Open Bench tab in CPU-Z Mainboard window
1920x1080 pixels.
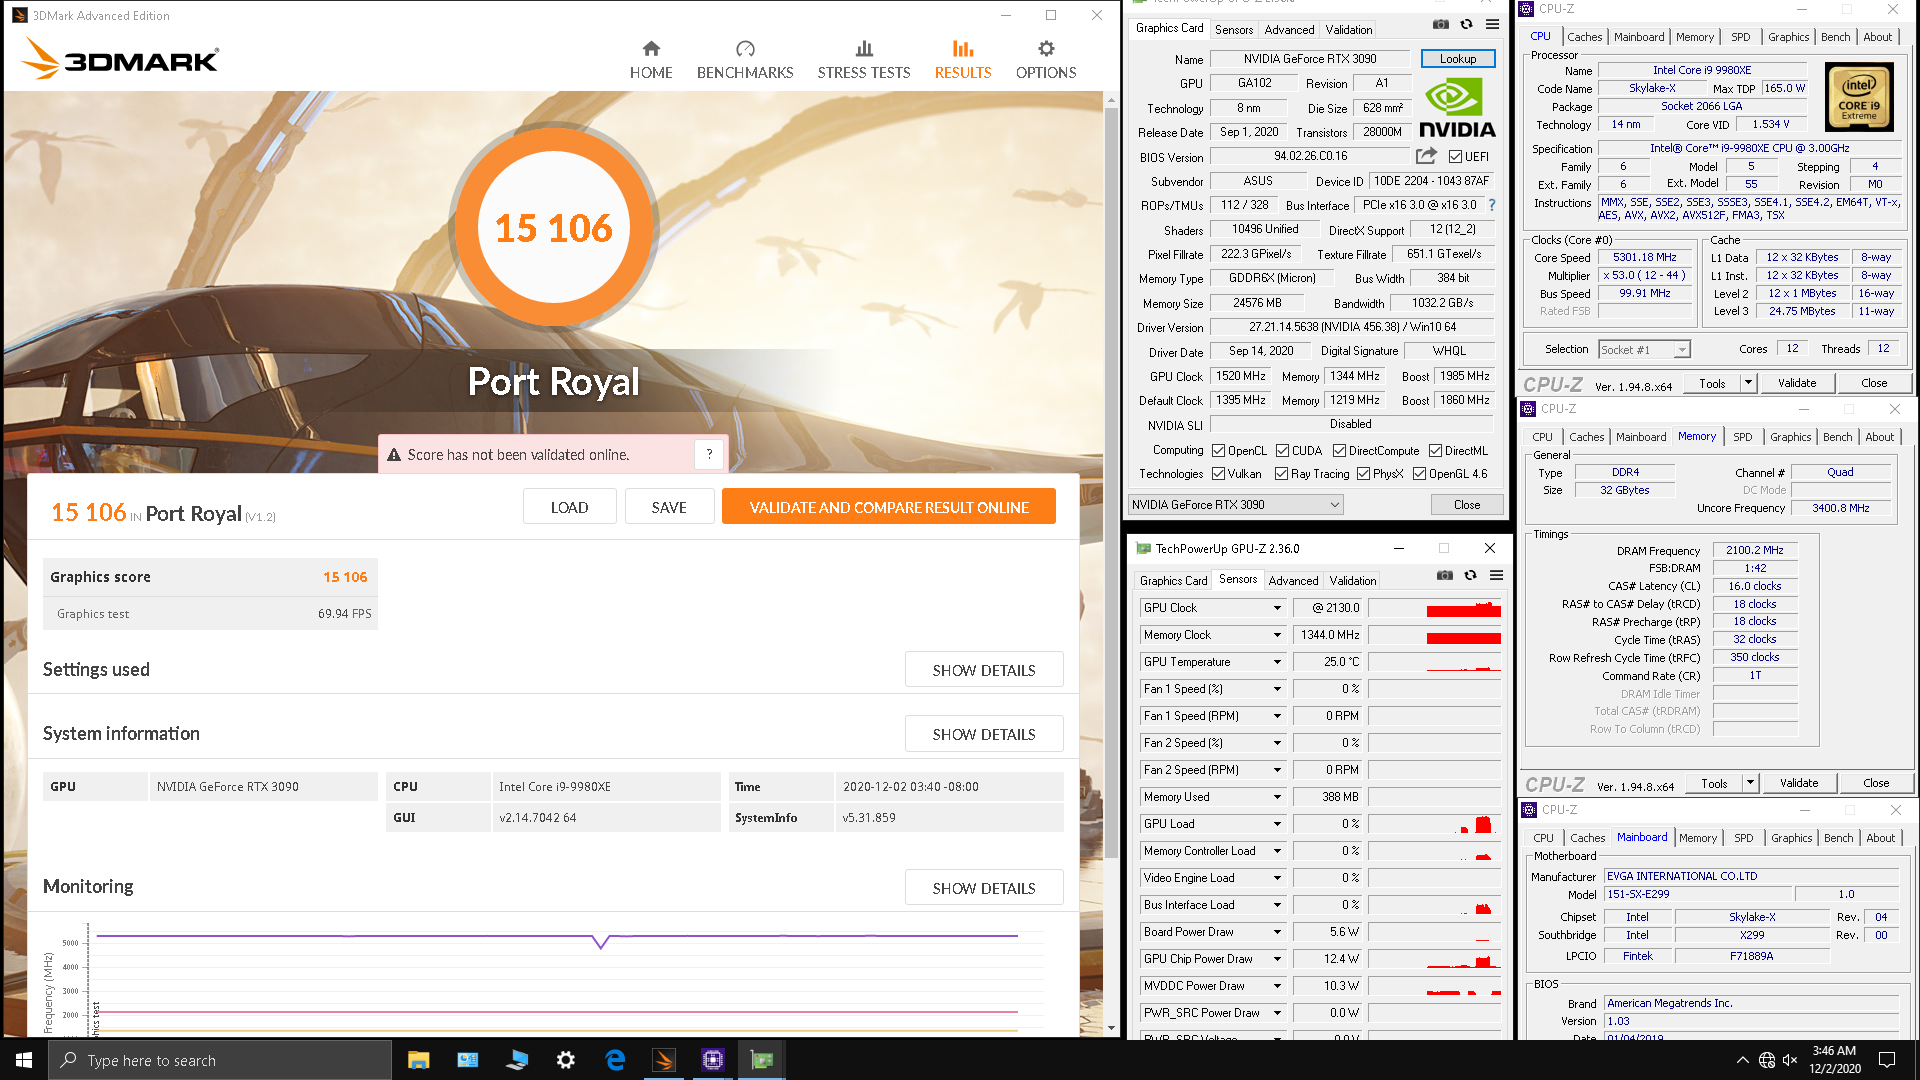[x=1838, y=838]
